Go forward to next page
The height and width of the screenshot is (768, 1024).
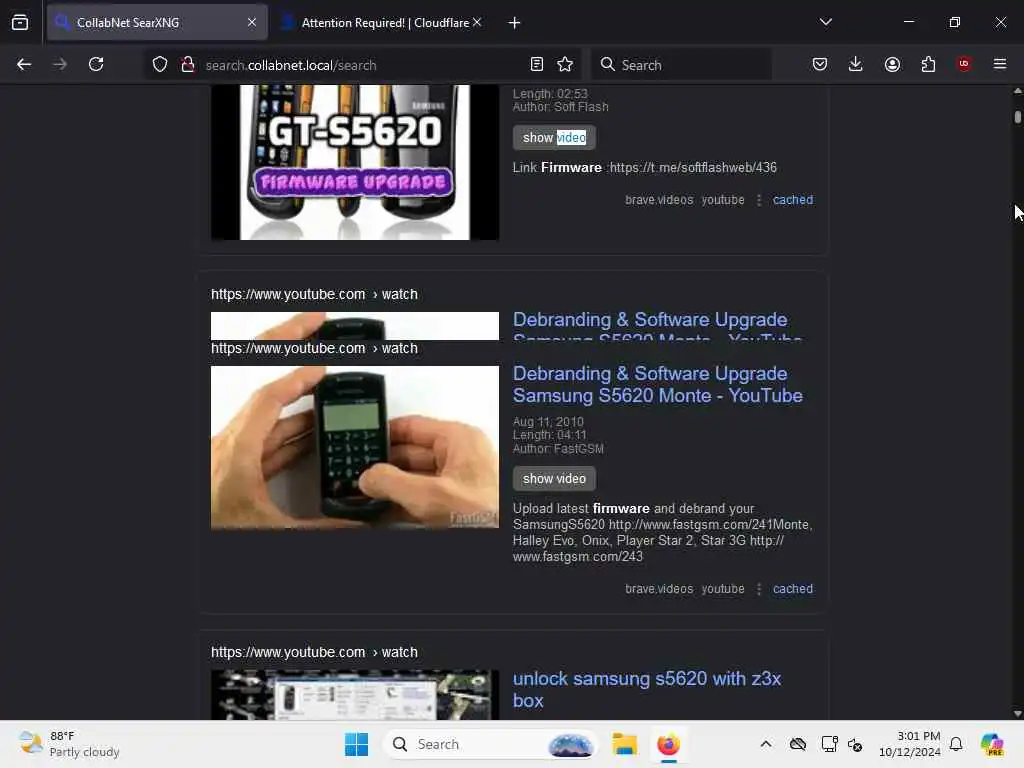point(60,64)
